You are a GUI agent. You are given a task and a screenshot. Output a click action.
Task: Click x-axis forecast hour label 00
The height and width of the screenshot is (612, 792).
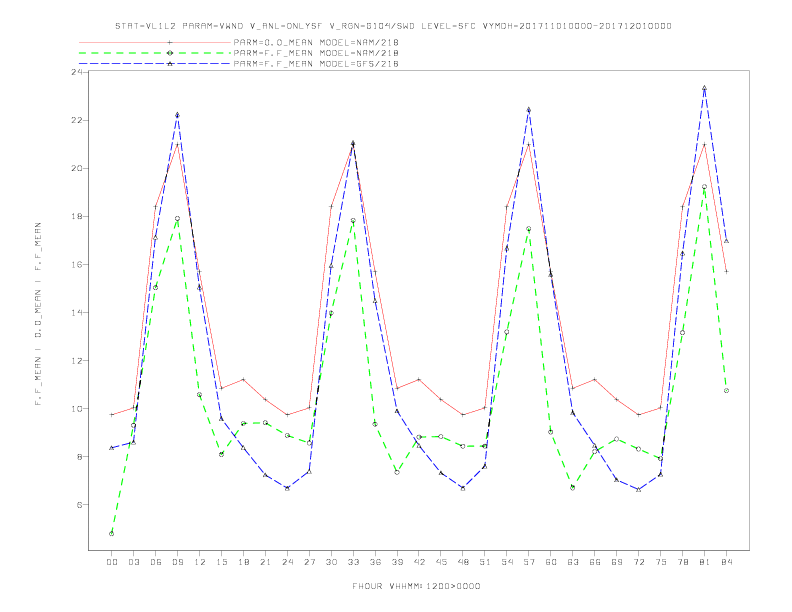pos(112,562)
